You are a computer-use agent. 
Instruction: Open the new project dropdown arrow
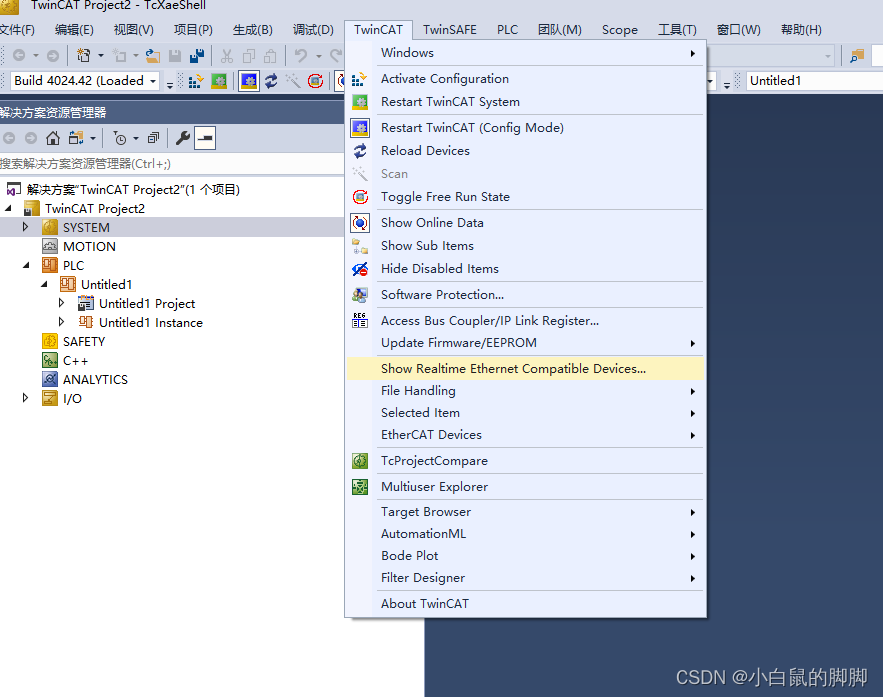[101, 55]
